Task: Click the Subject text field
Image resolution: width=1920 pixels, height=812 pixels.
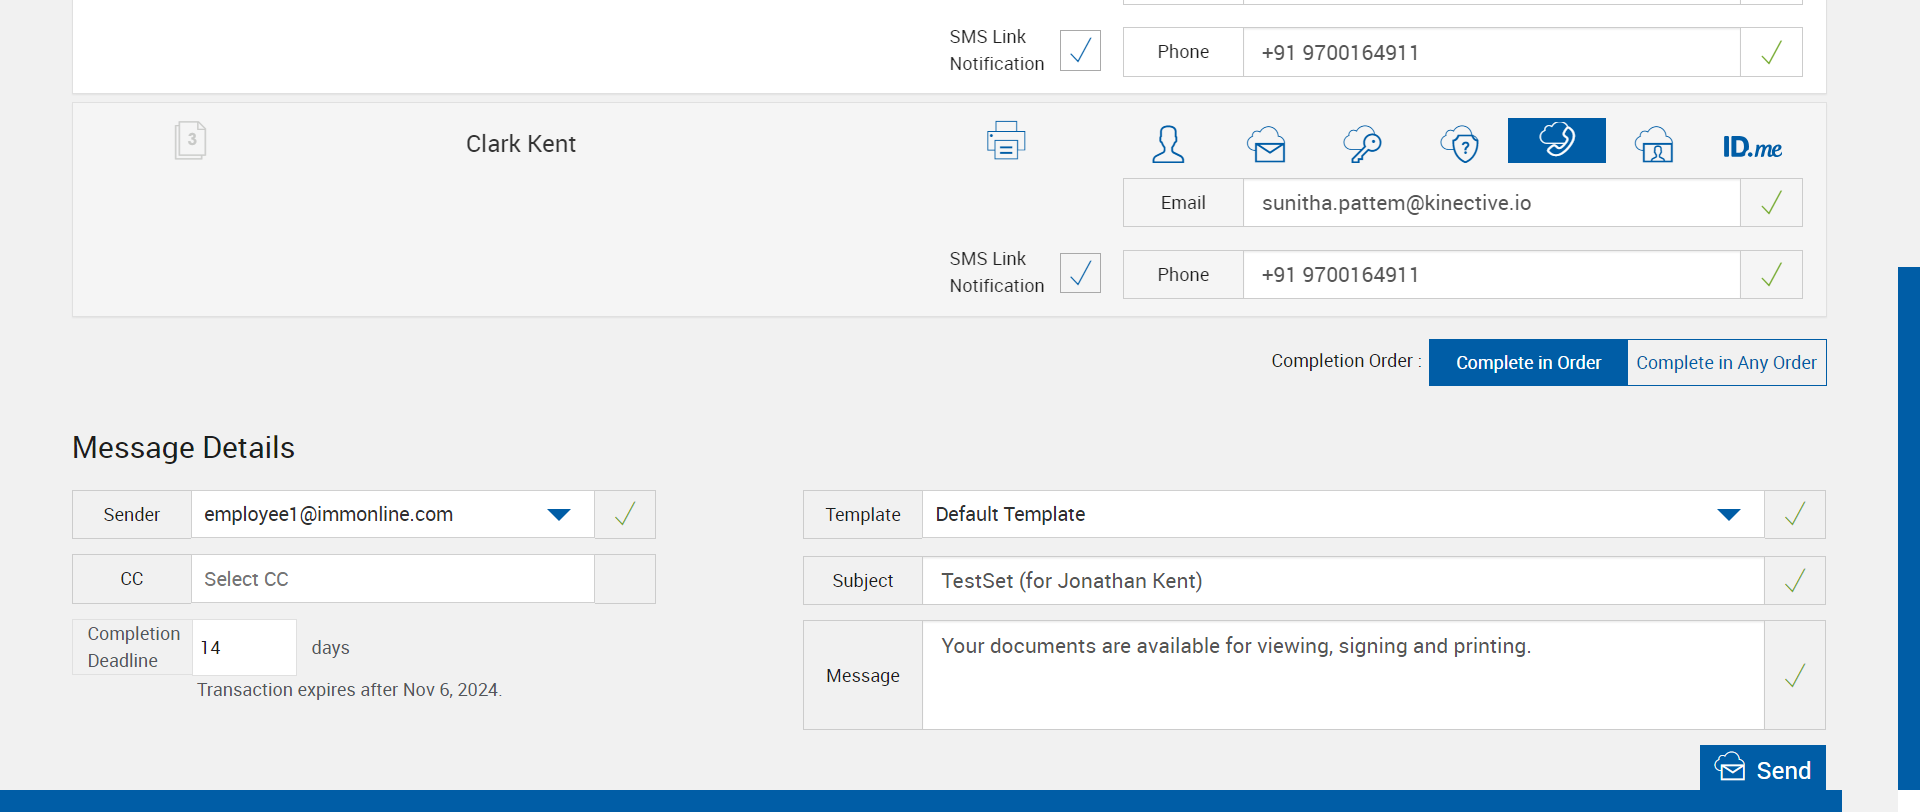Action: tap(1342, 581)
